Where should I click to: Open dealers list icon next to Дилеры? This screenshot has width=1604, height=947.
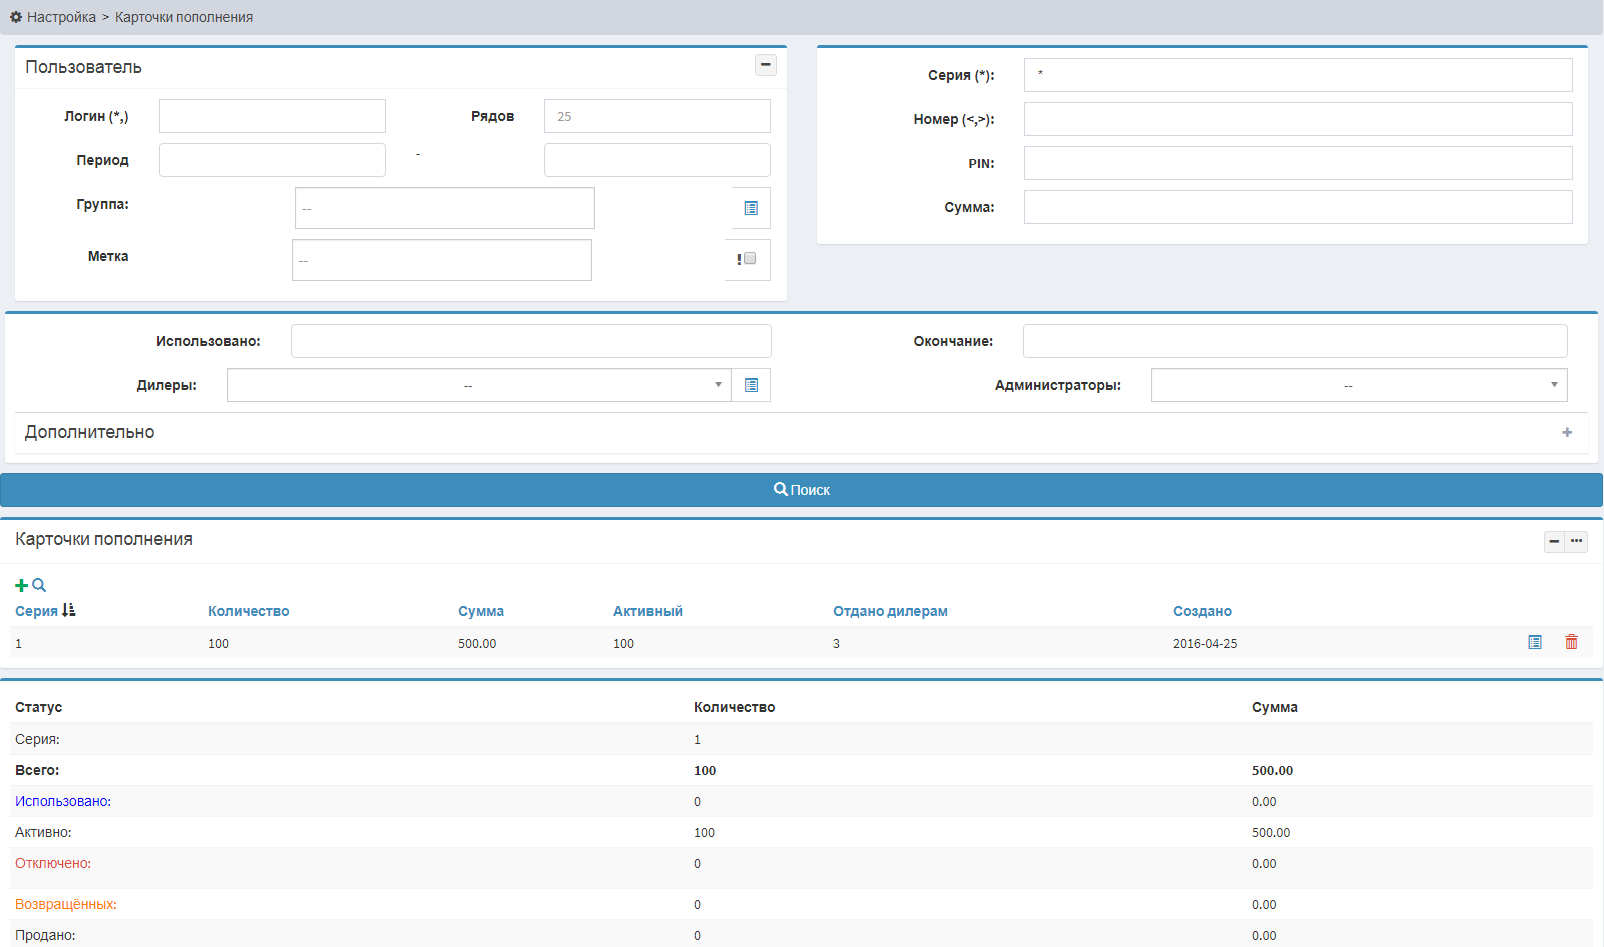coord(751,385)
